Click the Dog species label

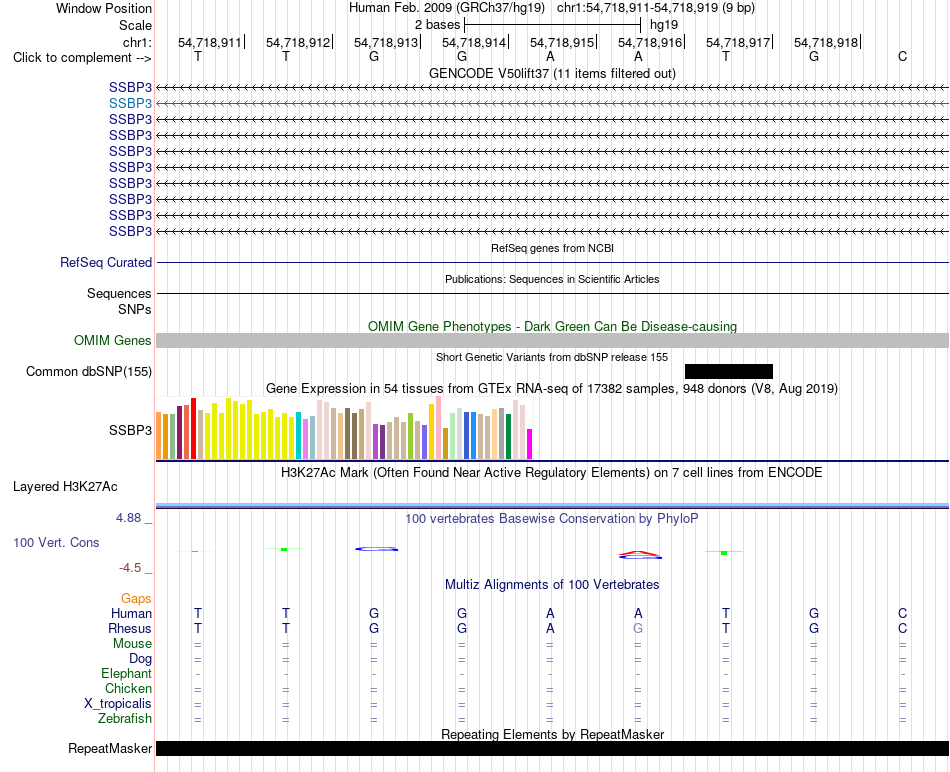(140, 659)
